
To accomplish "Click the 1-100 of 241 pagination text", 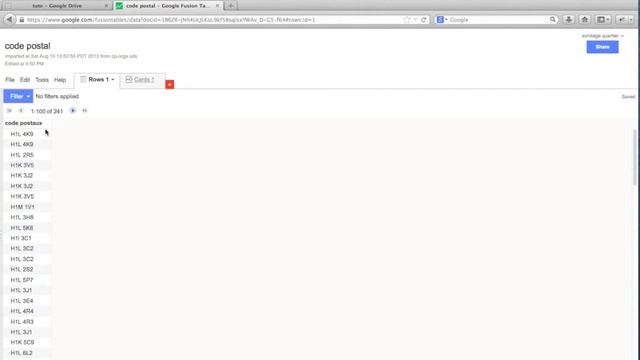I will tap(47, 111).
